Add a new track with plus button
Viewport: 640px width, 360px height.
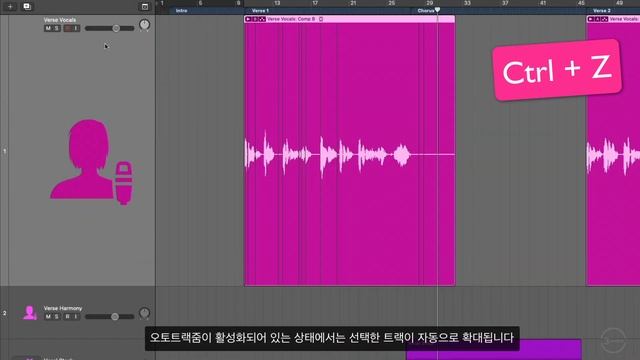click(10, 7)
